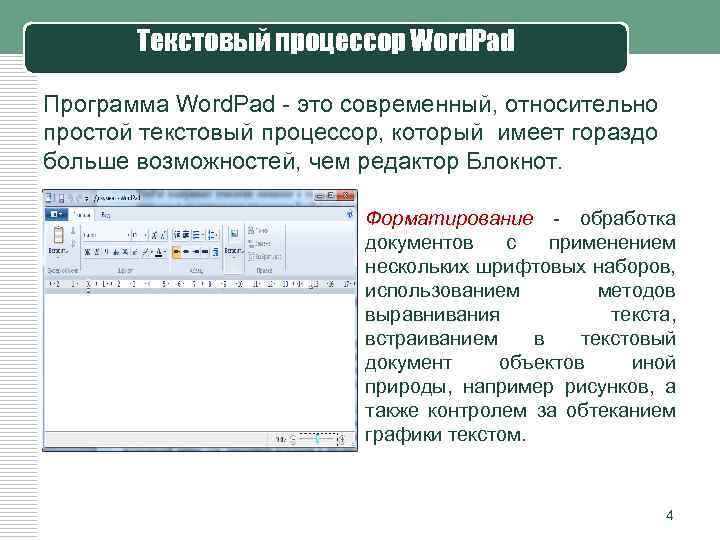Click the Shrink Font icon

tap(163, 235)
